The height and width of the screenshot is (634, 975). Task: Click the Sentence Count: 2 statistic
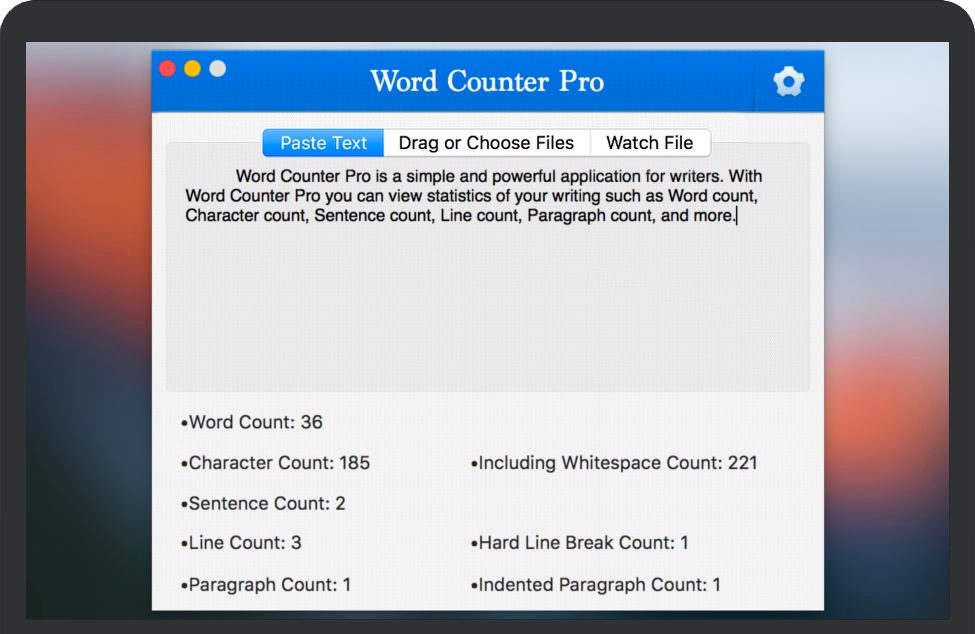click(266, 504)
